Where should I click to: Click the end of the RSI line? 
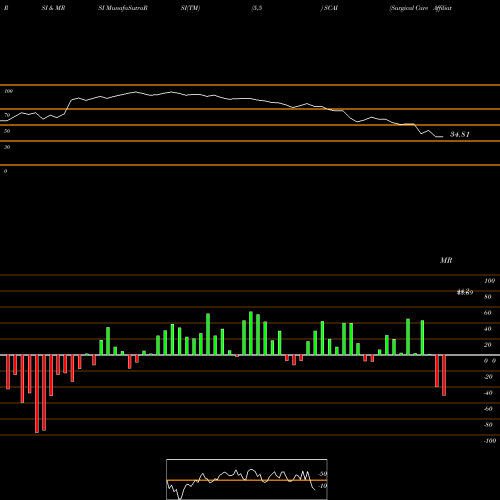[442, 137]
